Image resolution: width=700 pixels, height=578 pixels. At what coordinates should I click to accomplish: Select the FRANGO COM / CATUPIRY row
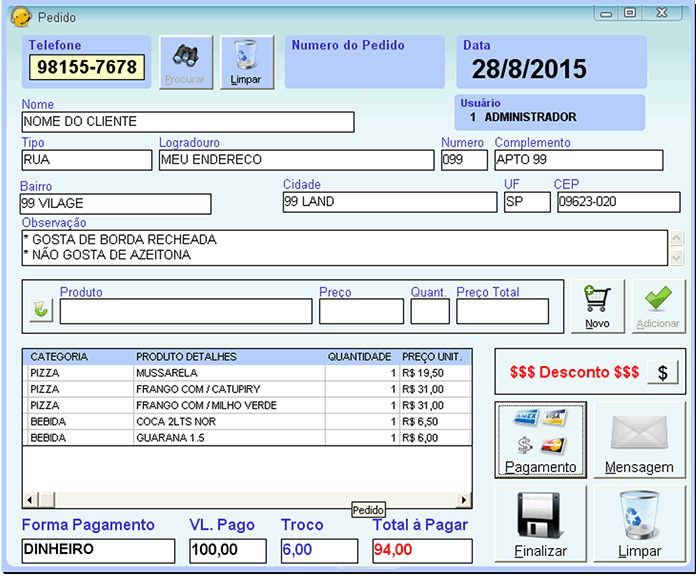247,389
